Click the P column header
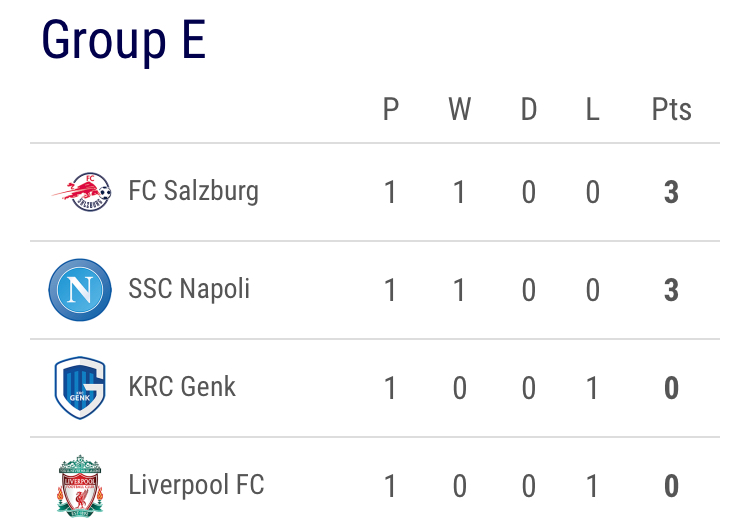Screen dimensions: 750x531 point(391,110)
